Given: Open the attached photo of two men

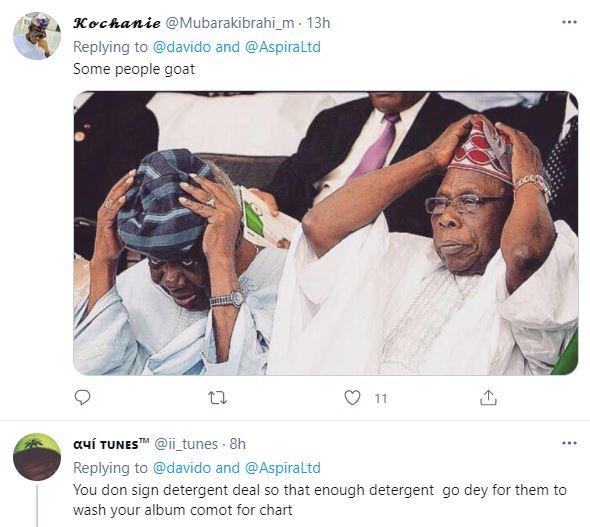Looking at the screenshot, I should point(325,233).
